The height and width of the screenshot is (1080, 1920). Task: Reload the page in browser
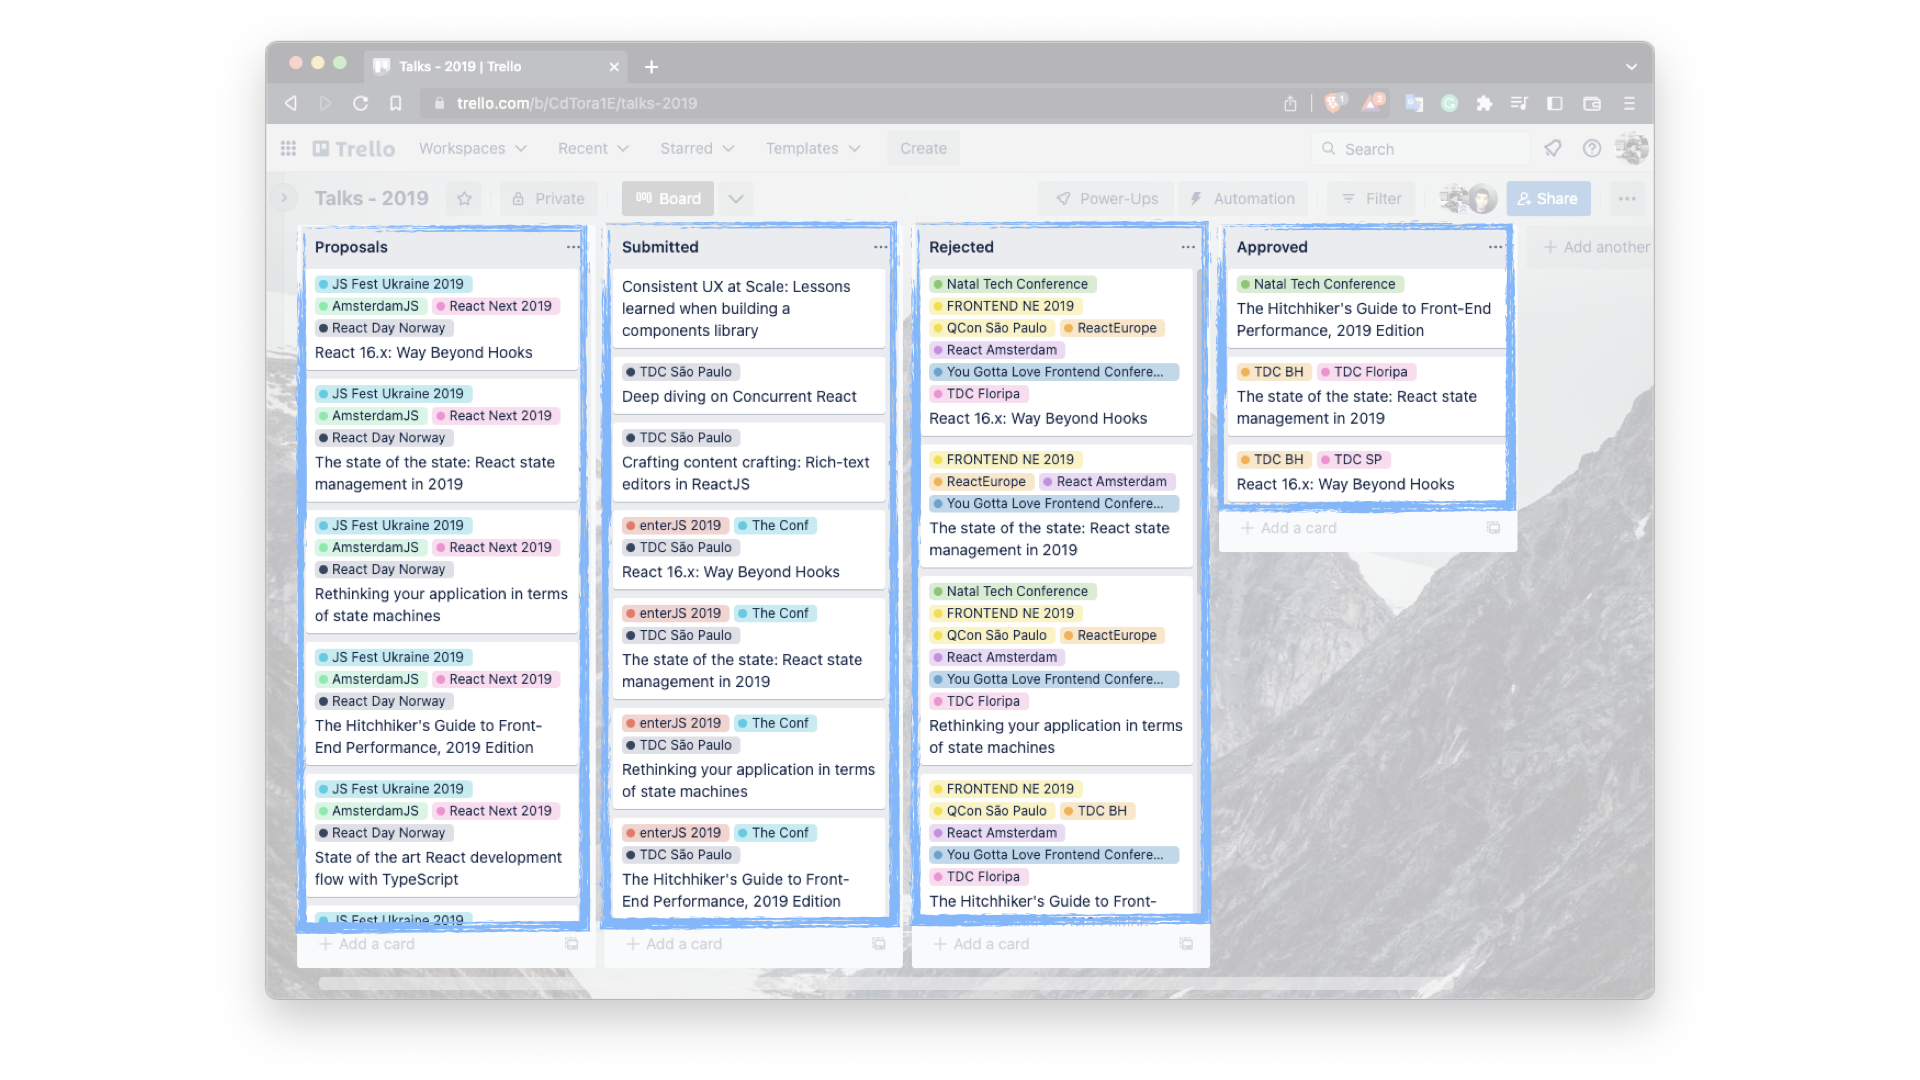click(x=361, y=103)
